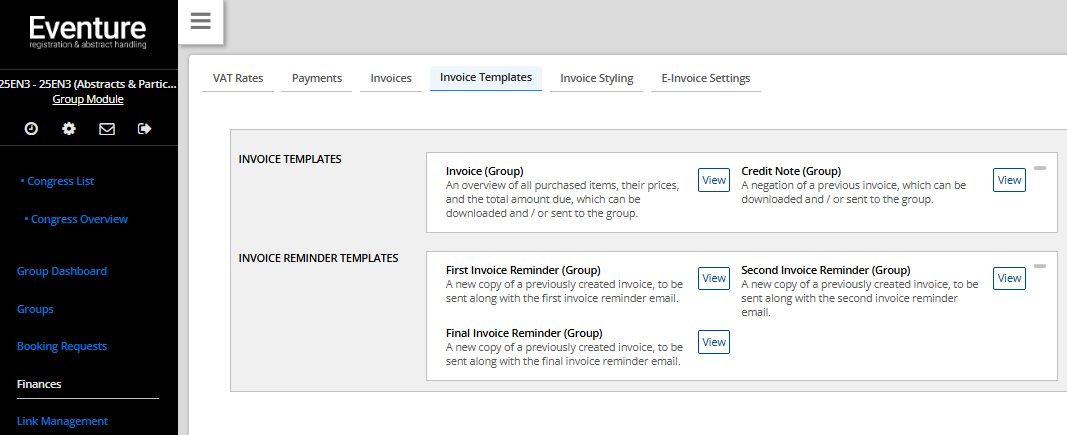Collapse the Invoice Reminder Templates panel

click(x=1039, y=266)
